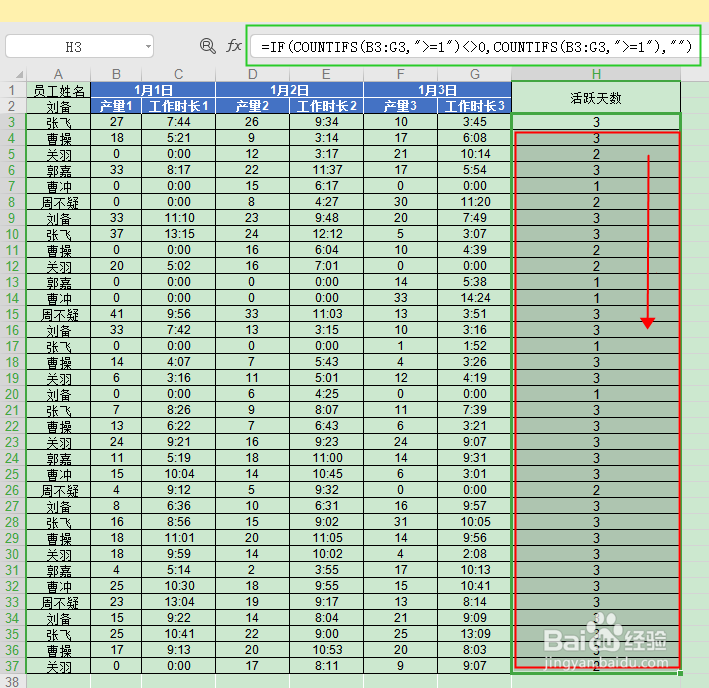Select column D header
709x688 pixels.
click(x=252, y=74)
